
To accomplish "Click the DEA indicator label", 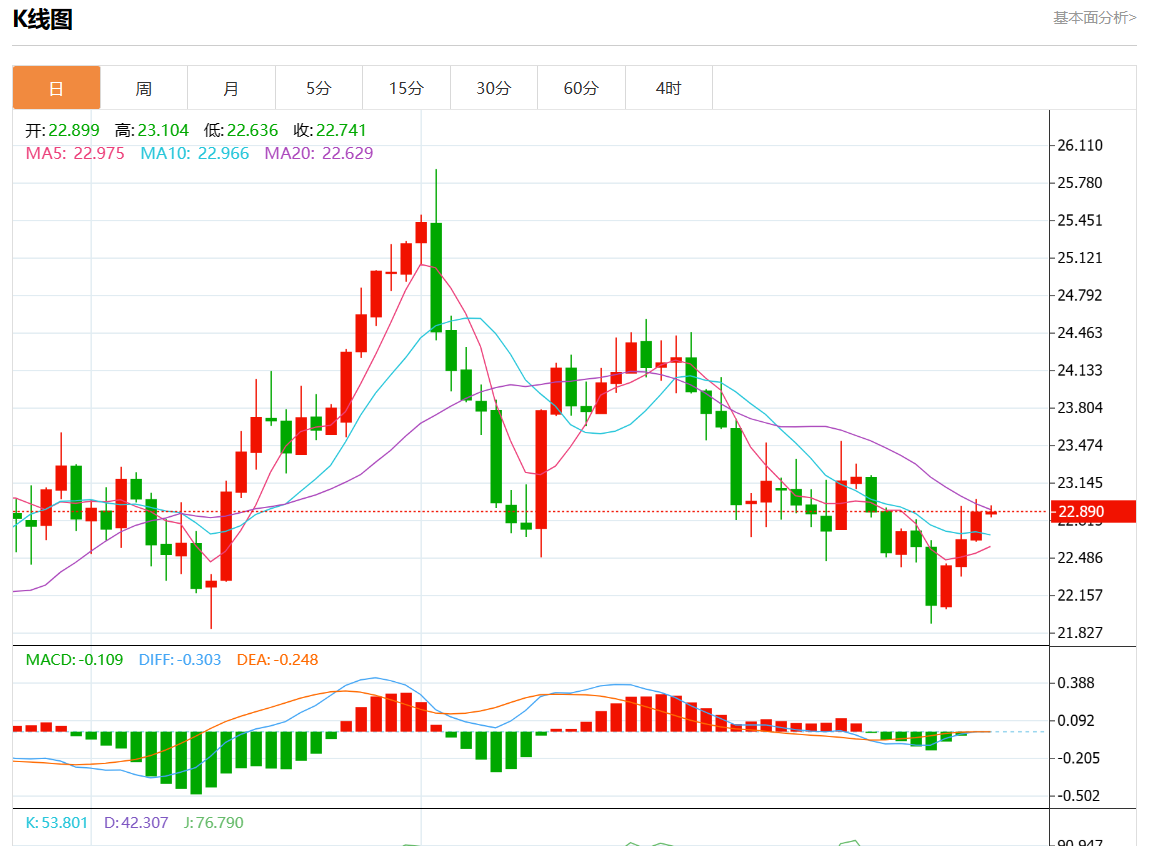I will pos(277,660).
